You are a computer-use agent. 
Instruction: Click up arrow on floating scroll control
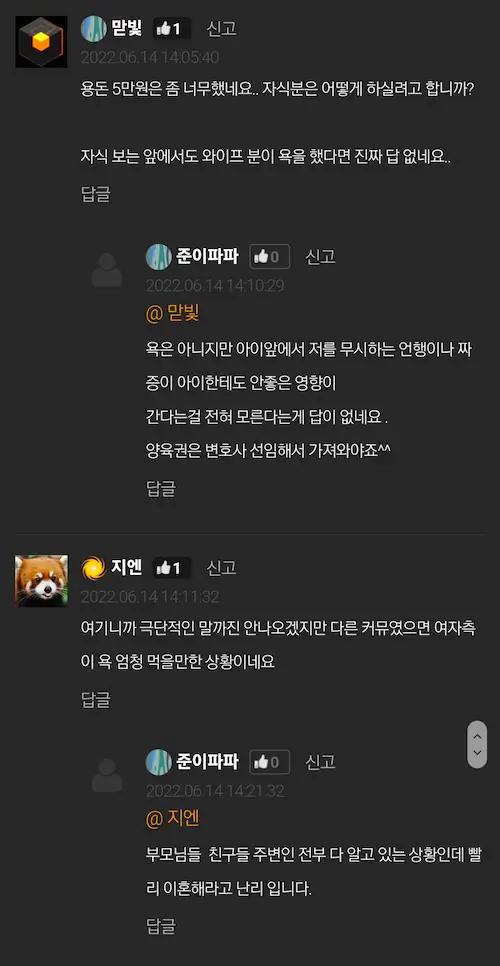(x=477, y=734)
